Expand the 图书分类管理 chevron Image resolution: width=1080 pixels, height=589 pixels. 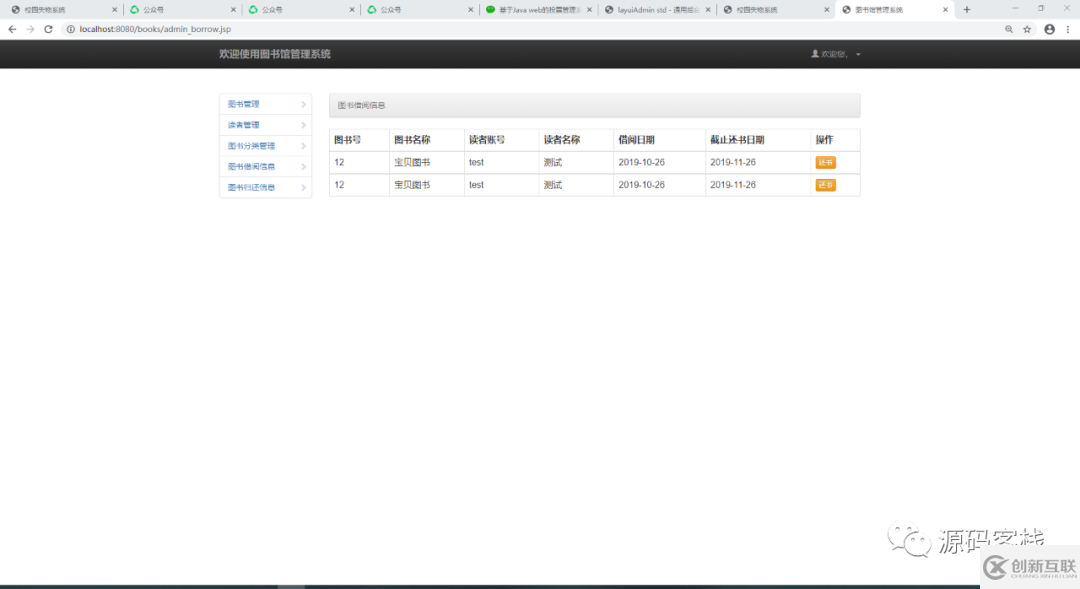click(x=303, y=145)
